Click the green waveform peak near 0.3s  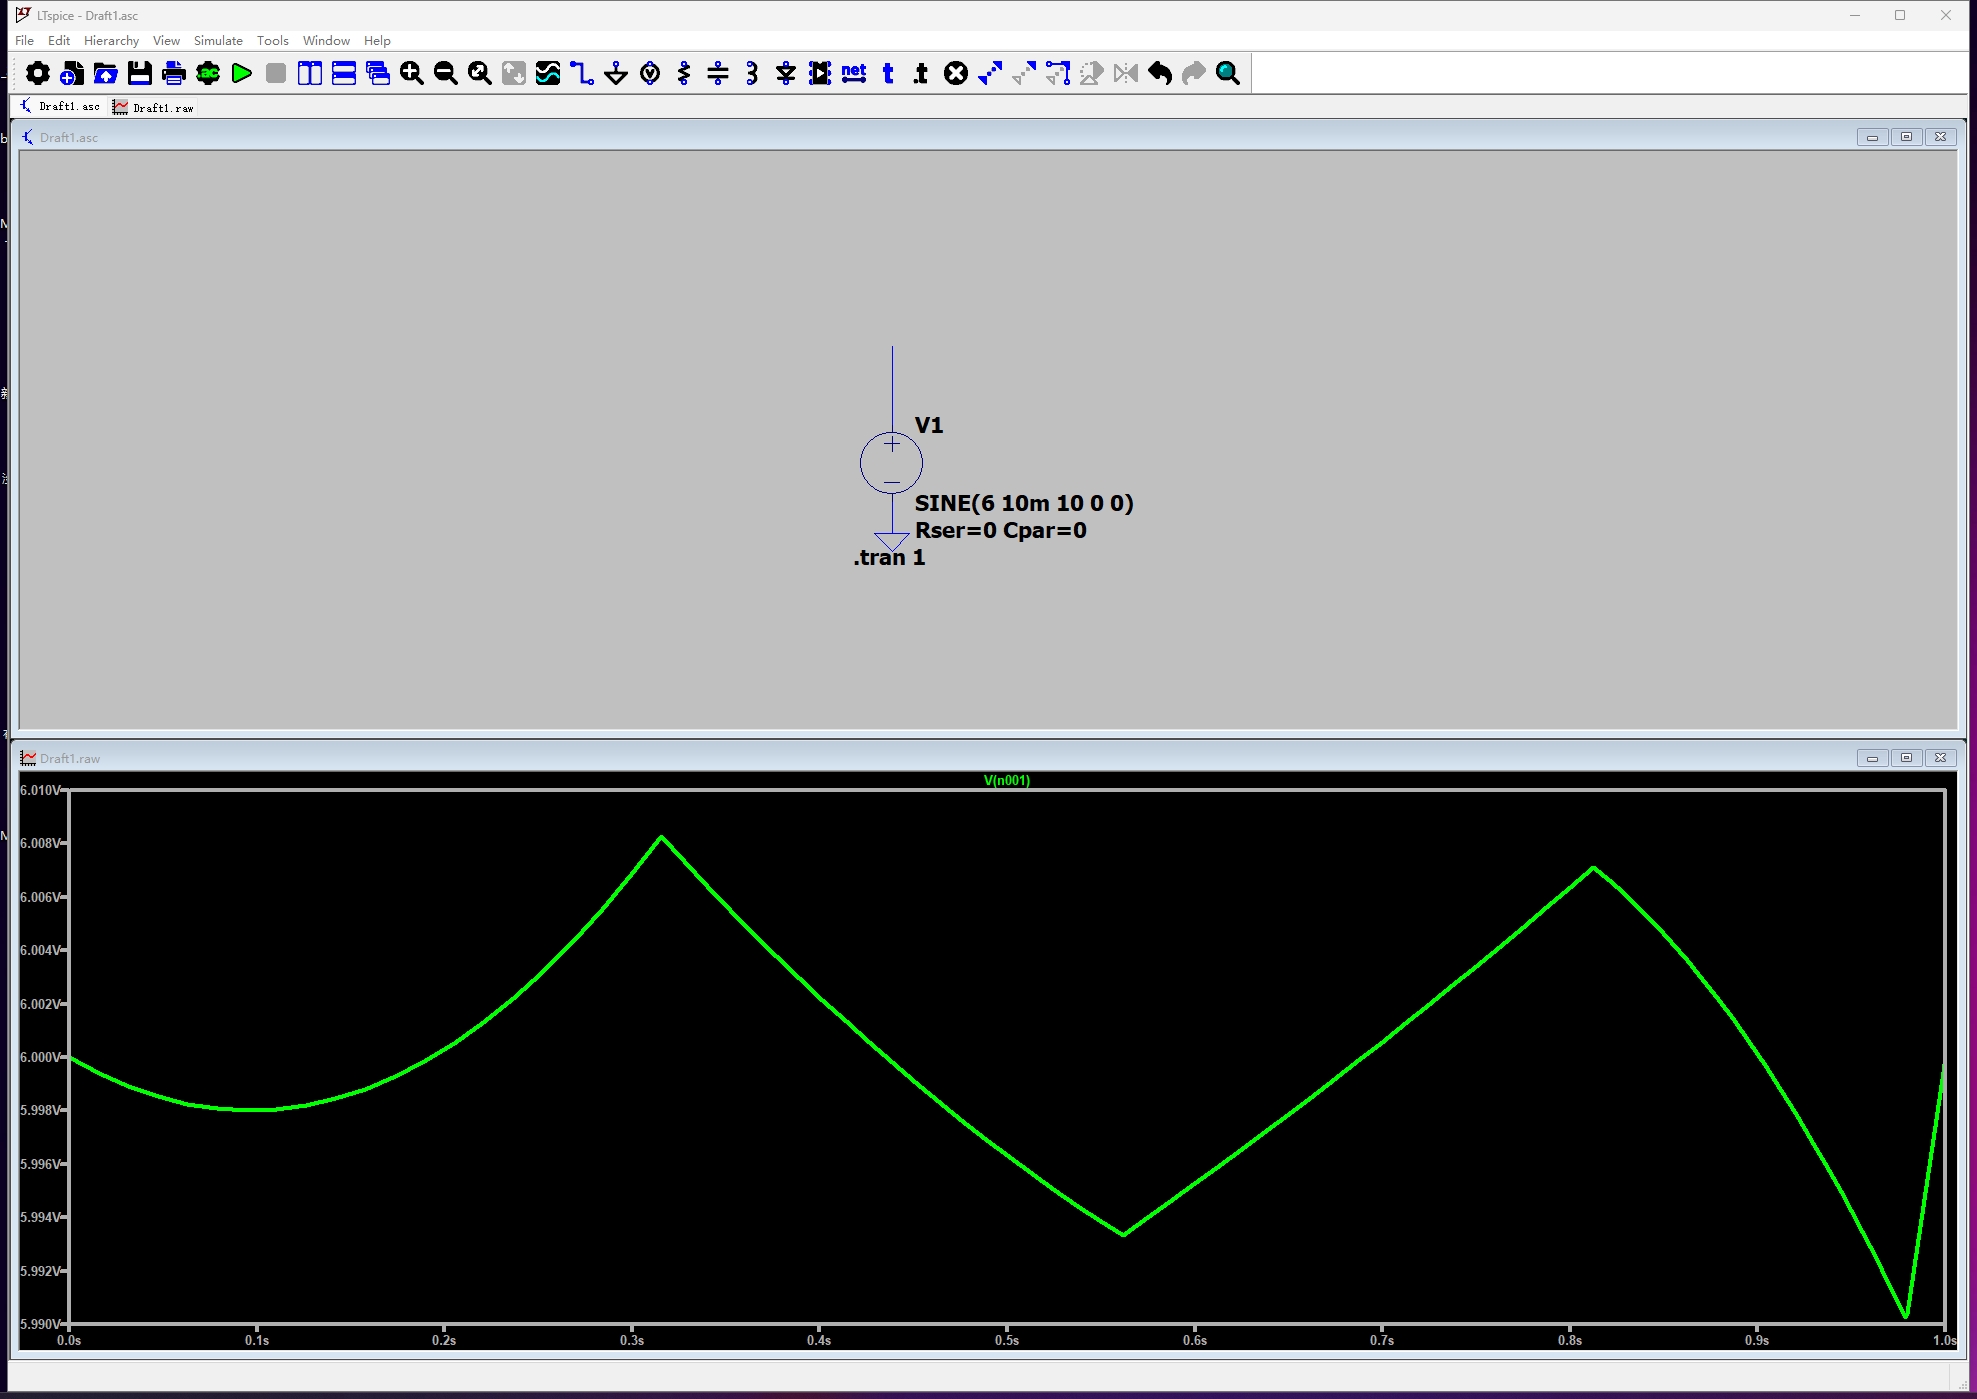coord(661,837)
